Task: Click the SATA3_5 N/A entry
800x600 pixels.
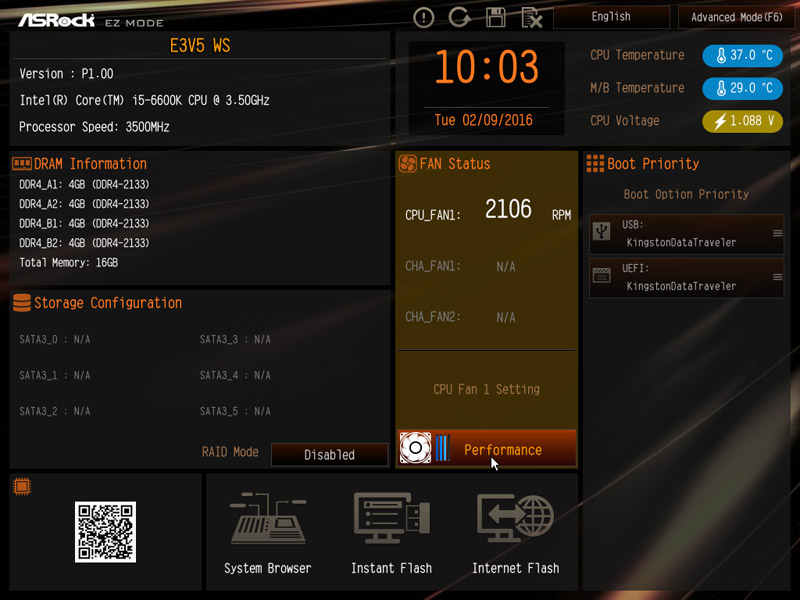Action: 235,411
